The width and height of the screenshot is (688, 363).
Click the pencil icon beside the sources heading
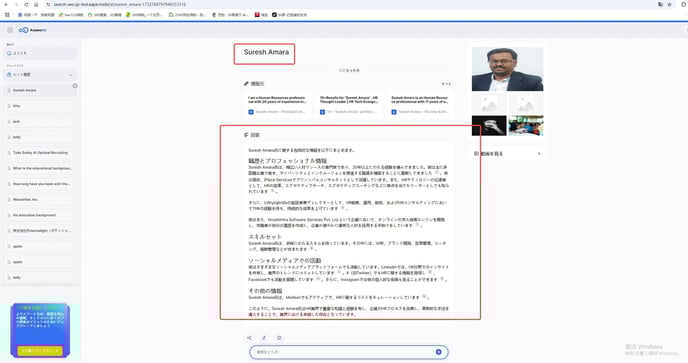246,83
